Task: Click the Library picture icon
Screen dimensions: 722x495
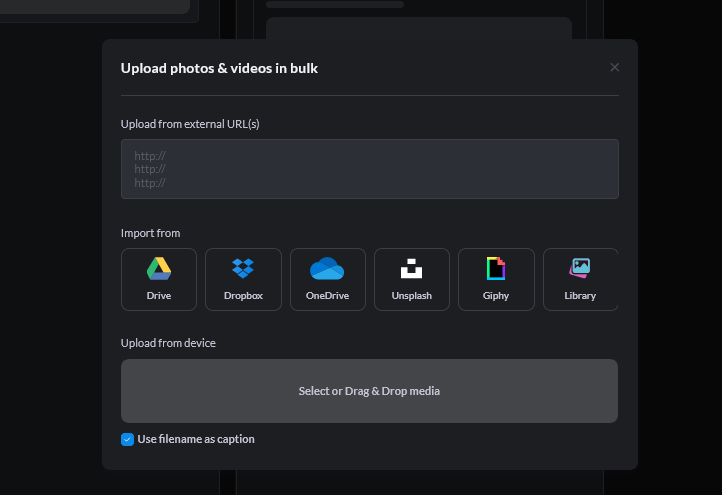Action: pyautogui.click(x=580, y=268)
